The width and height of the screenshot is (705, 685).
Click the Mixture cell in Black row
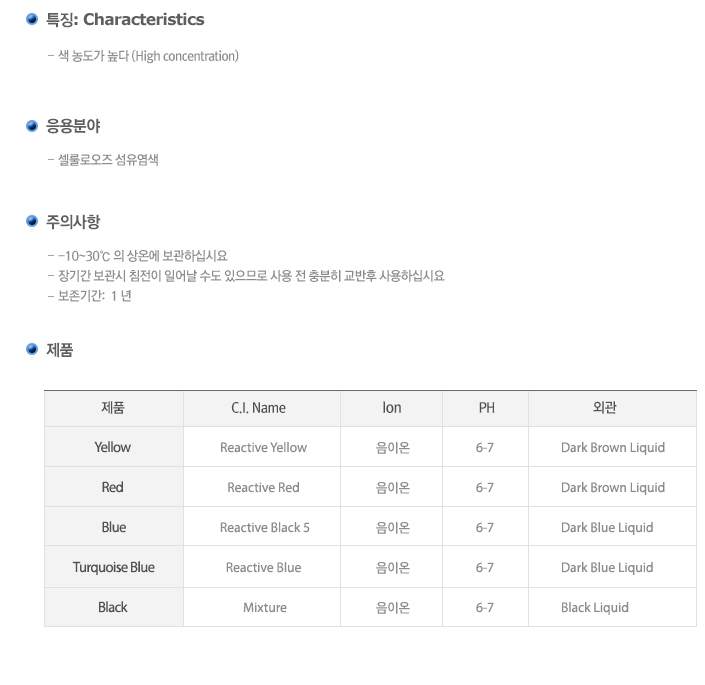coord(264,607)
